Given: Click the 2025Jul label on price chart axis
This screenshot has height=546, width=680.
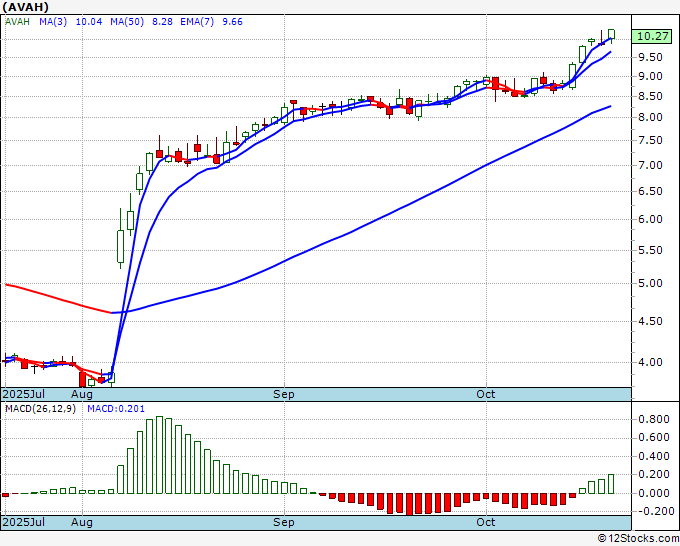Looking at the screenshot, I should (x=24, y=394).
